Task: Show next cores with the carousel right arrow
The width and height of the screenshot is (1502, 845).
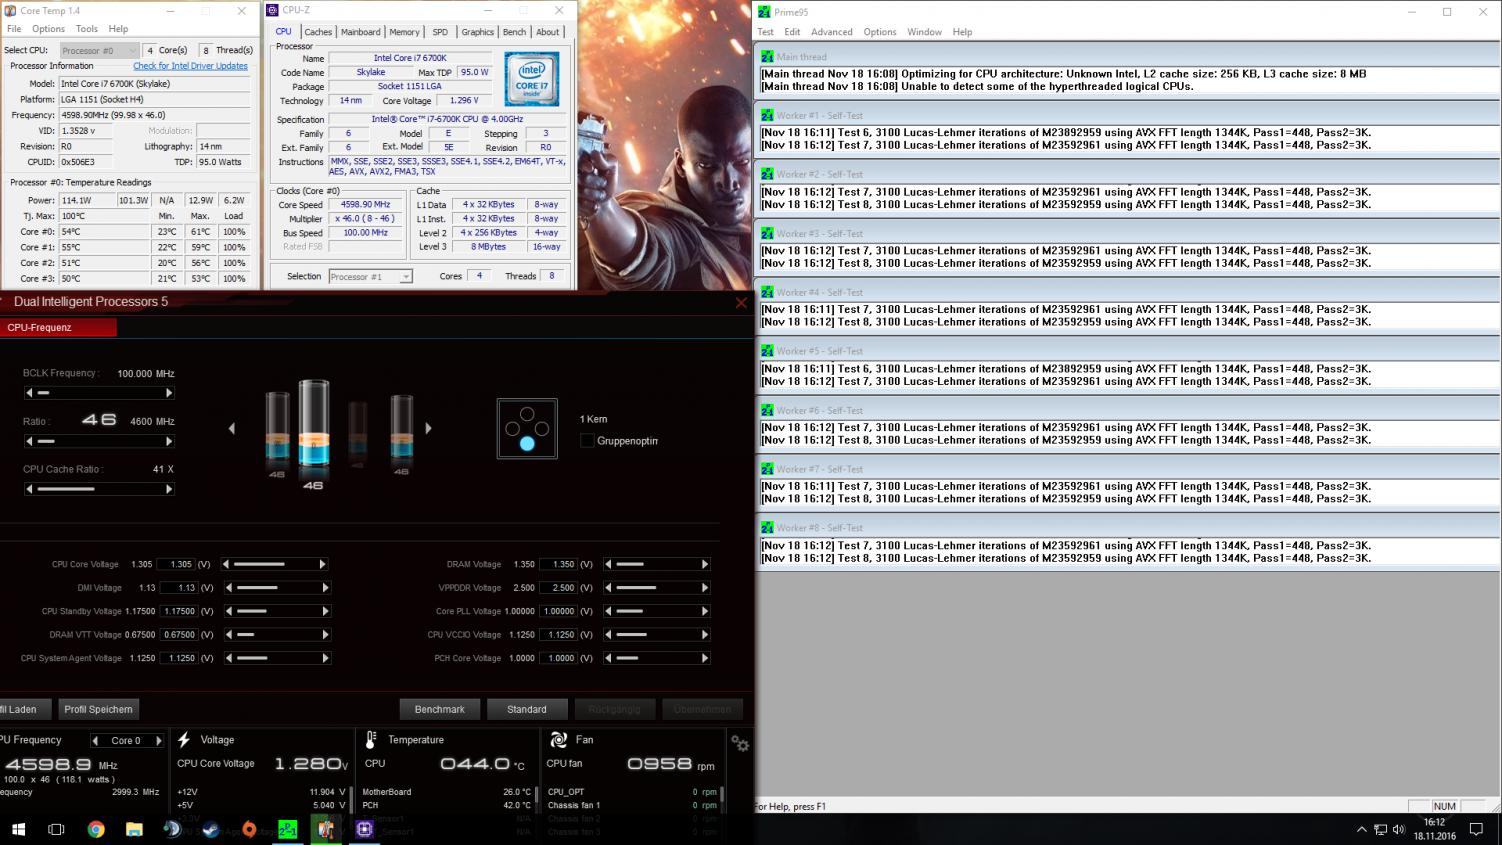Action: click(428, 428)
